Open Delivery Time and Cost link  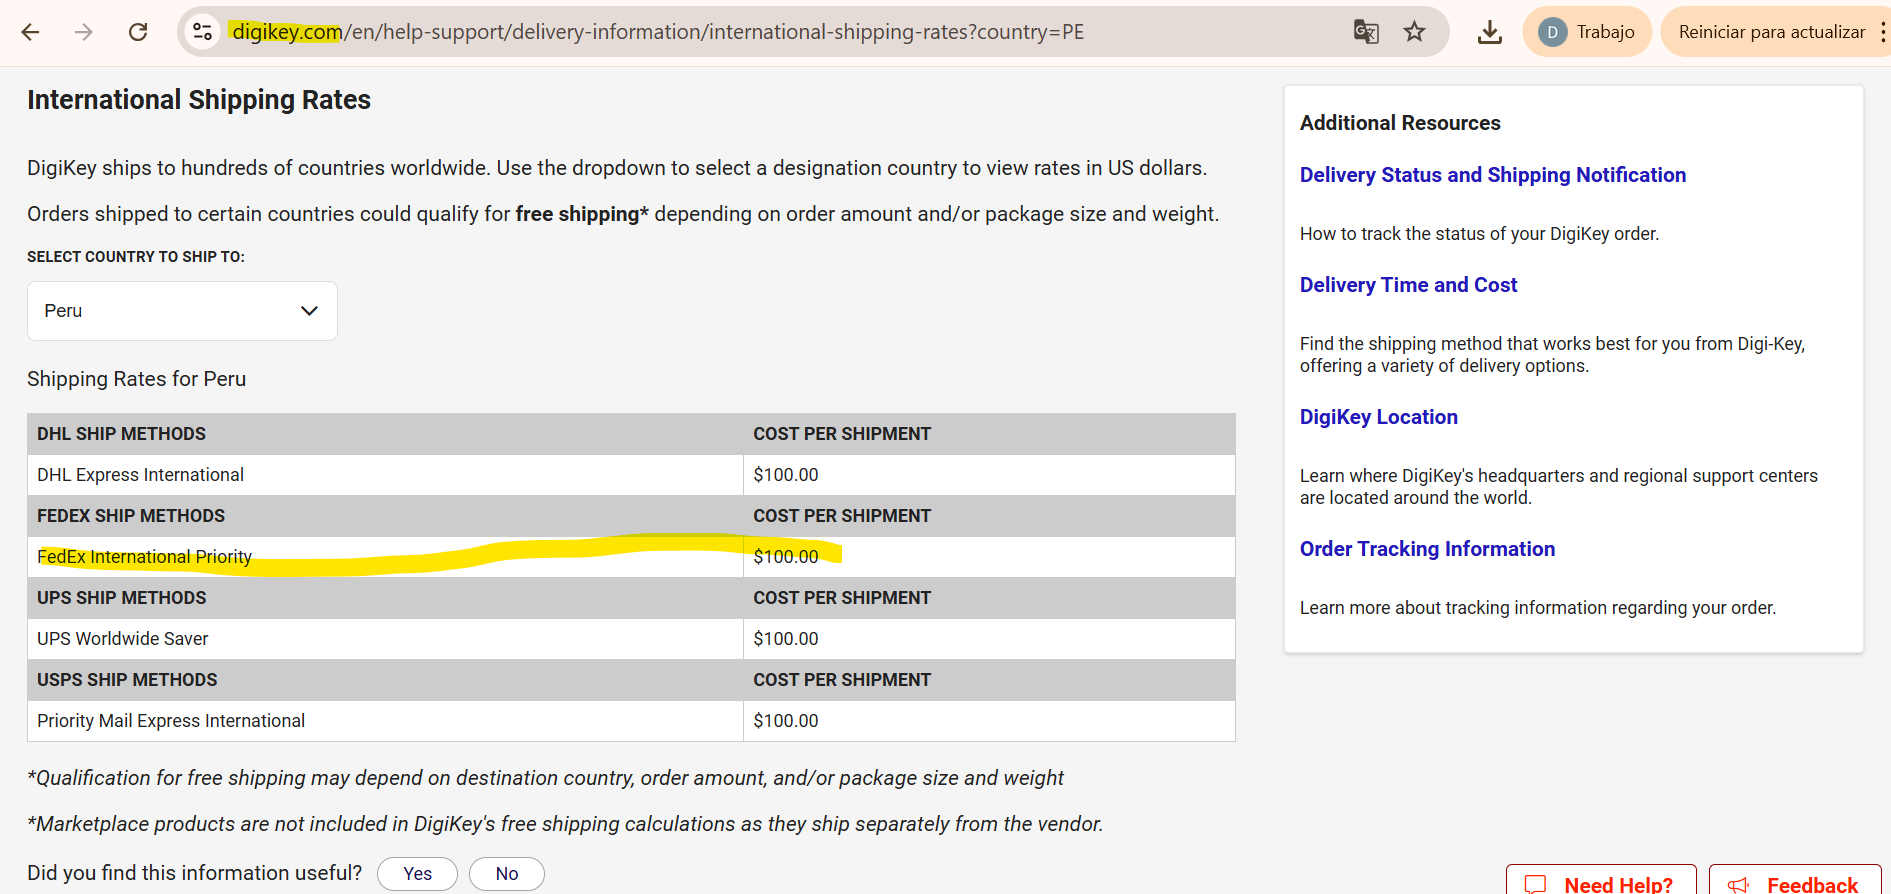pyautogui.click(x=1408, y=285)
